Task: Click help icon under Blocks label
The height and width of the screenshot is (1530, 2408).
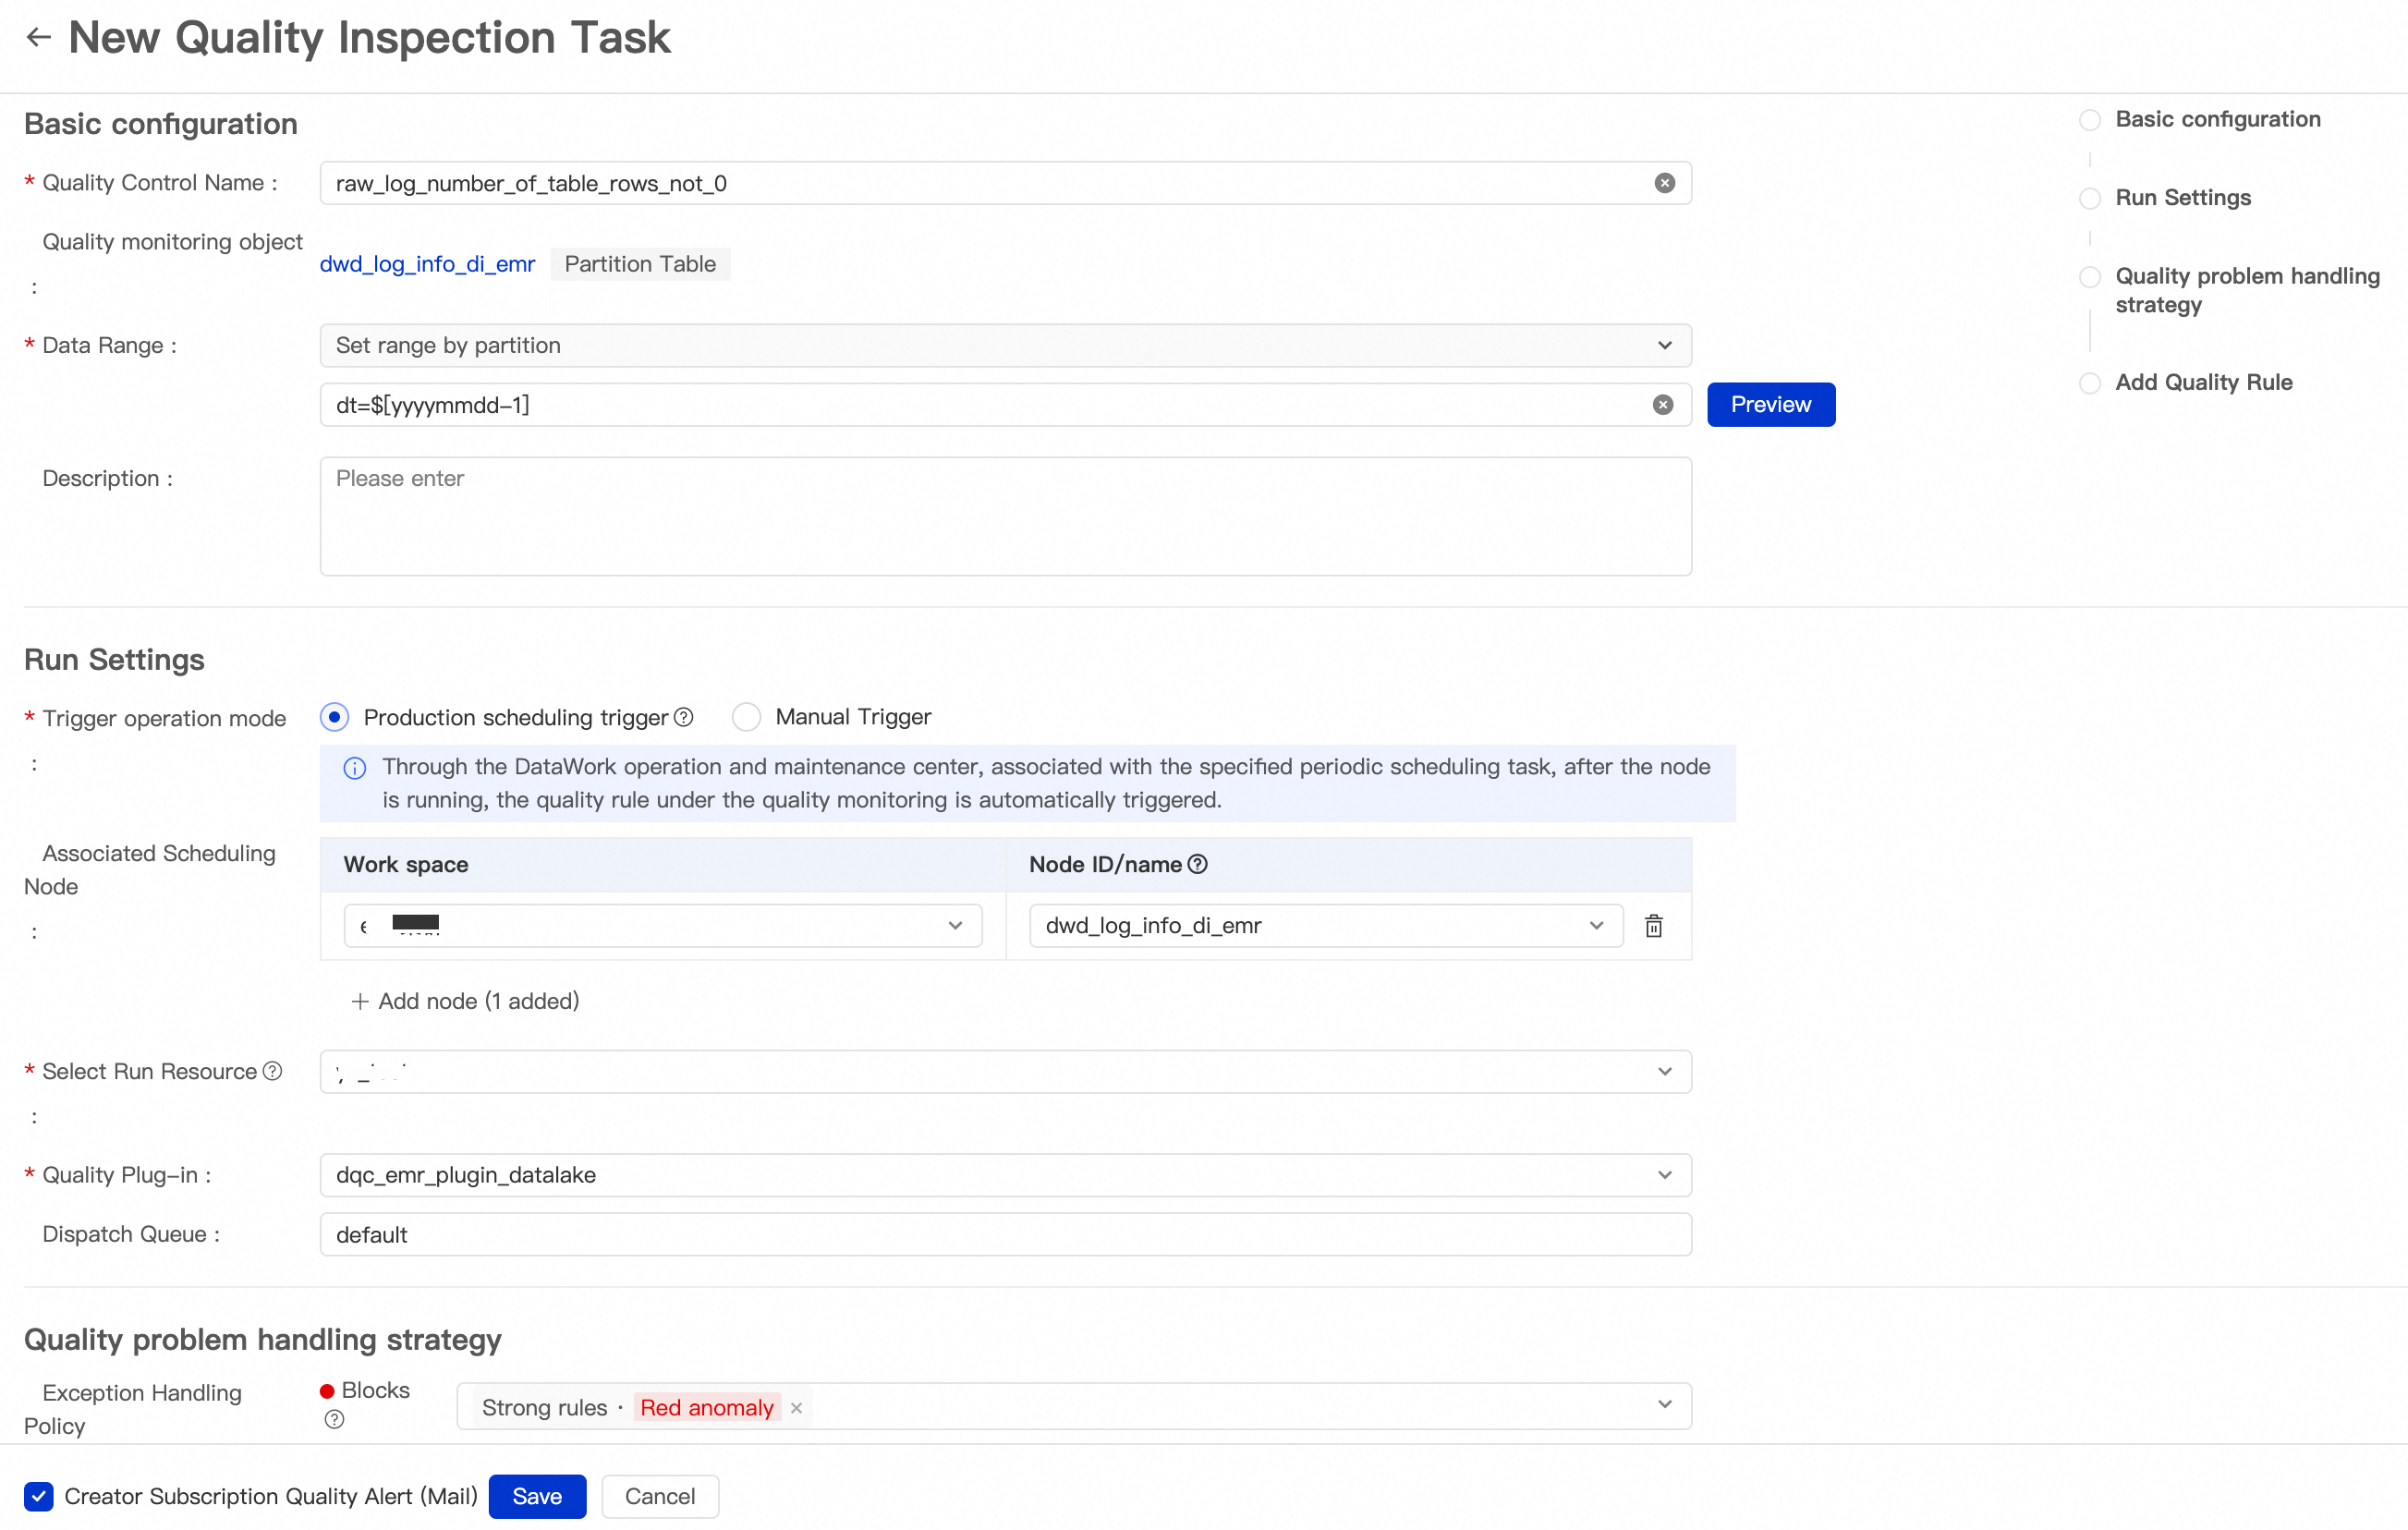Action: pos(334,1419)
